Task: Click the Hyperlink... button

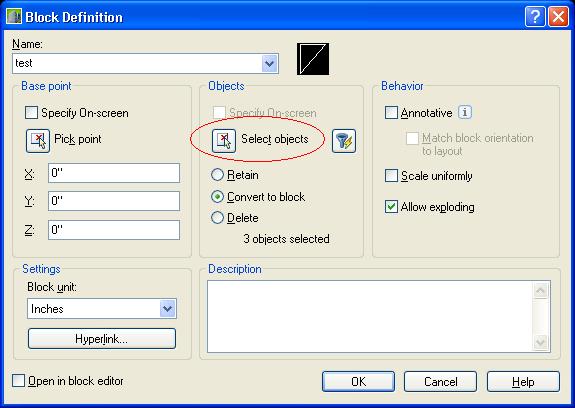Action: click(x=102, y=338)
